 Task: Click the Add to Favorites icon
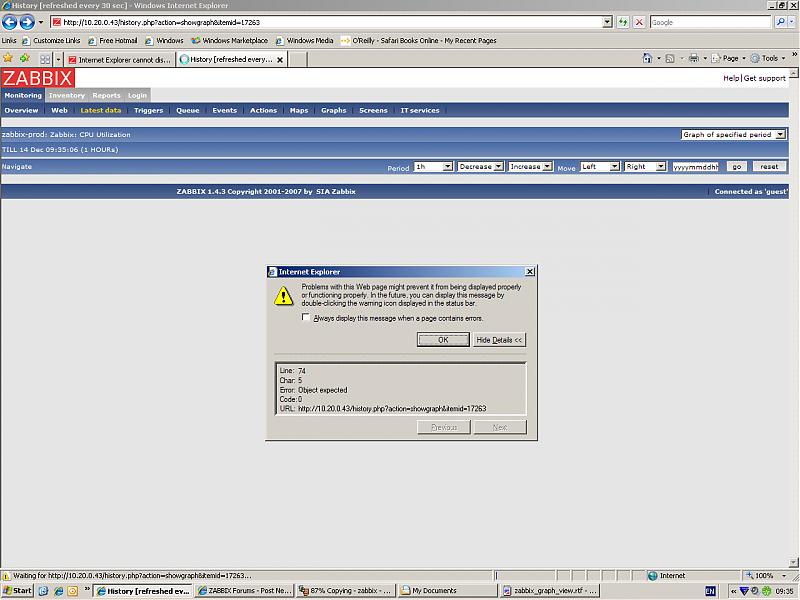point(24,59)
